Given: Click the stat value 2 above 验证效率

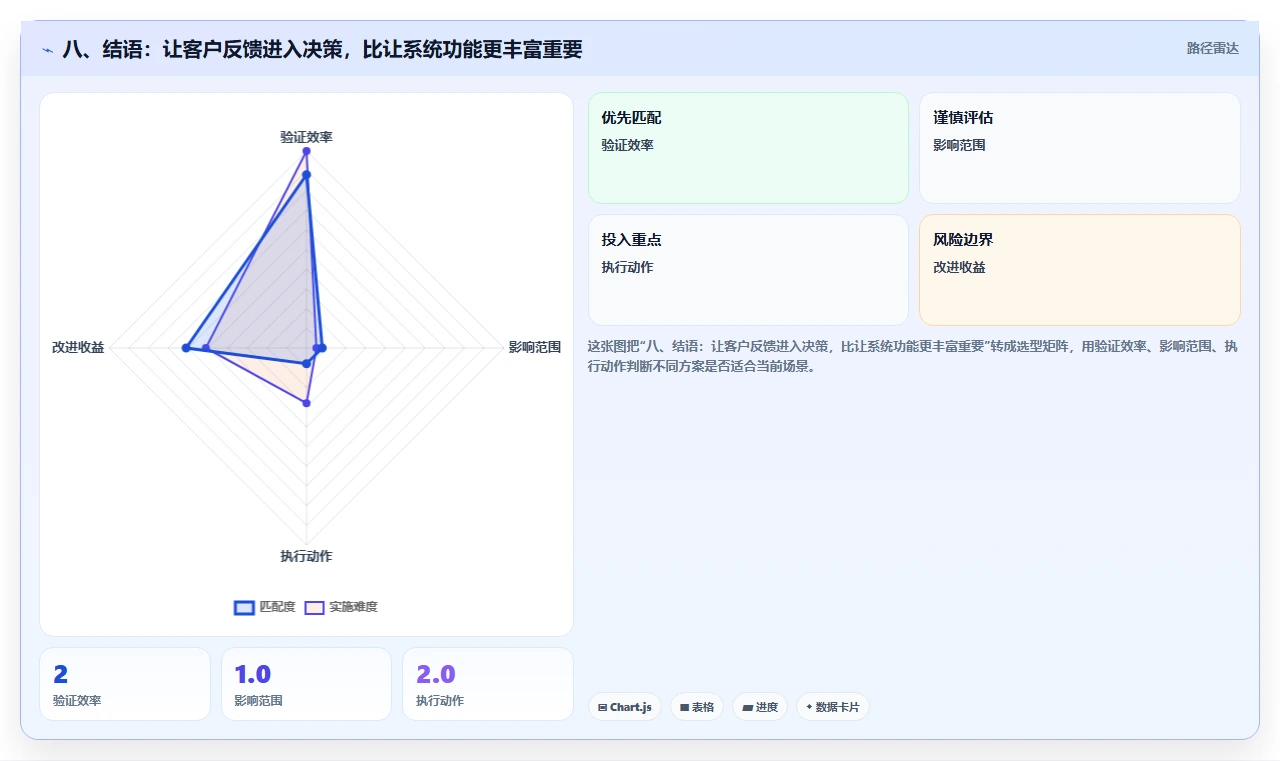Looking at the screenshot, I should coord(60,674).
